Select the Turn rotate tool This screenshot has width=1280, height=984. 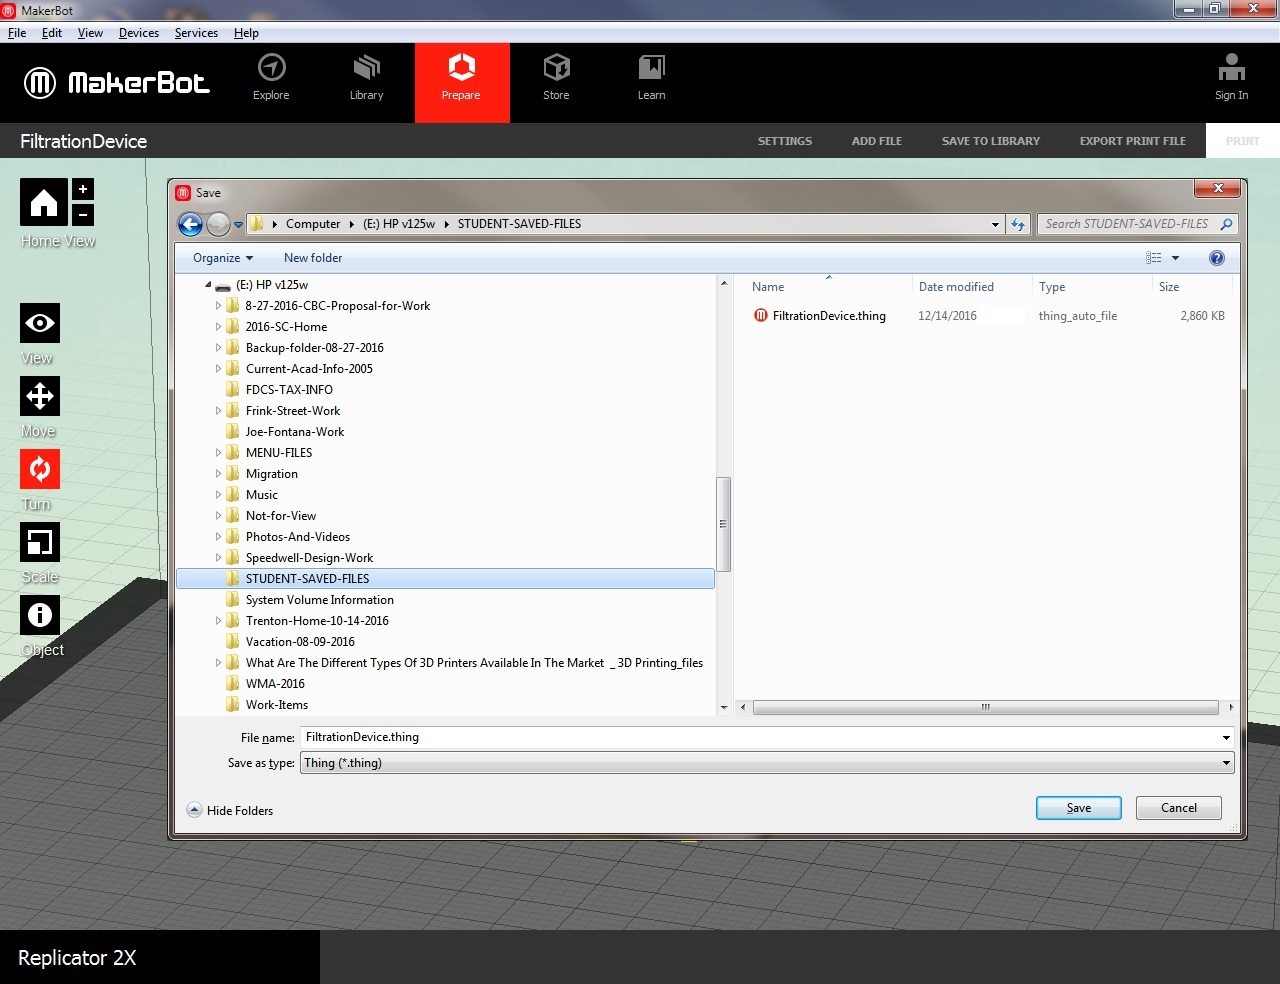pyautogui.click(x=40, y=469)
